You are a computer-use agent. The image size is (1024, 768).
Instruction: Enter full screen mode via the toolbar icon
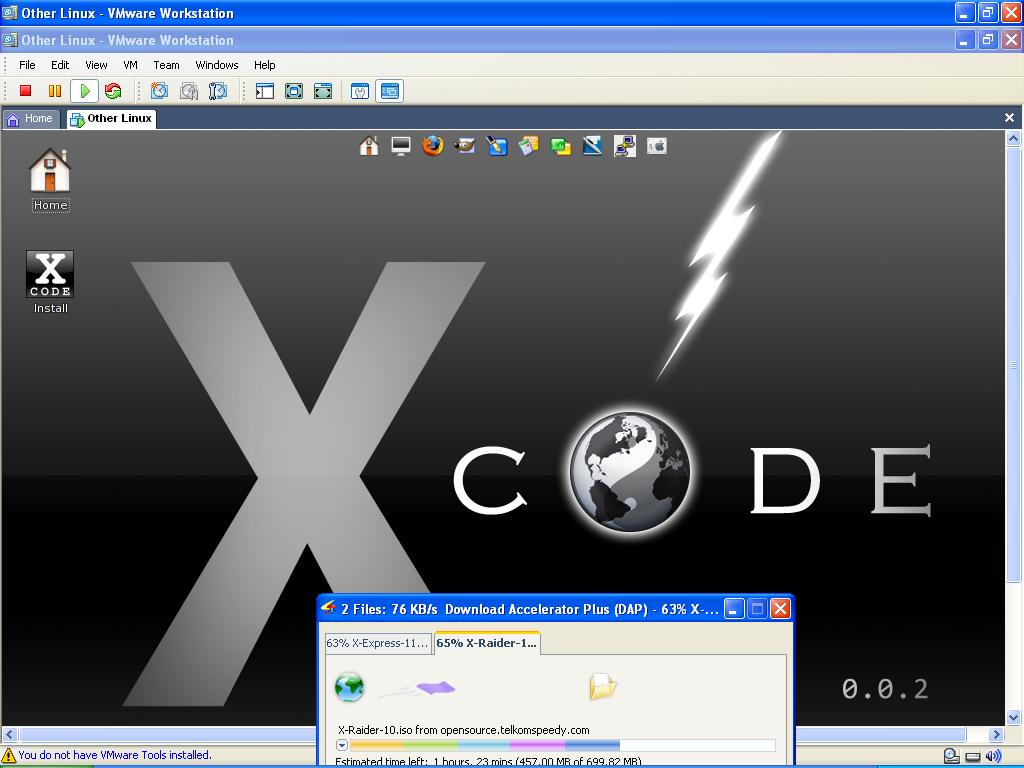[323, 91]
